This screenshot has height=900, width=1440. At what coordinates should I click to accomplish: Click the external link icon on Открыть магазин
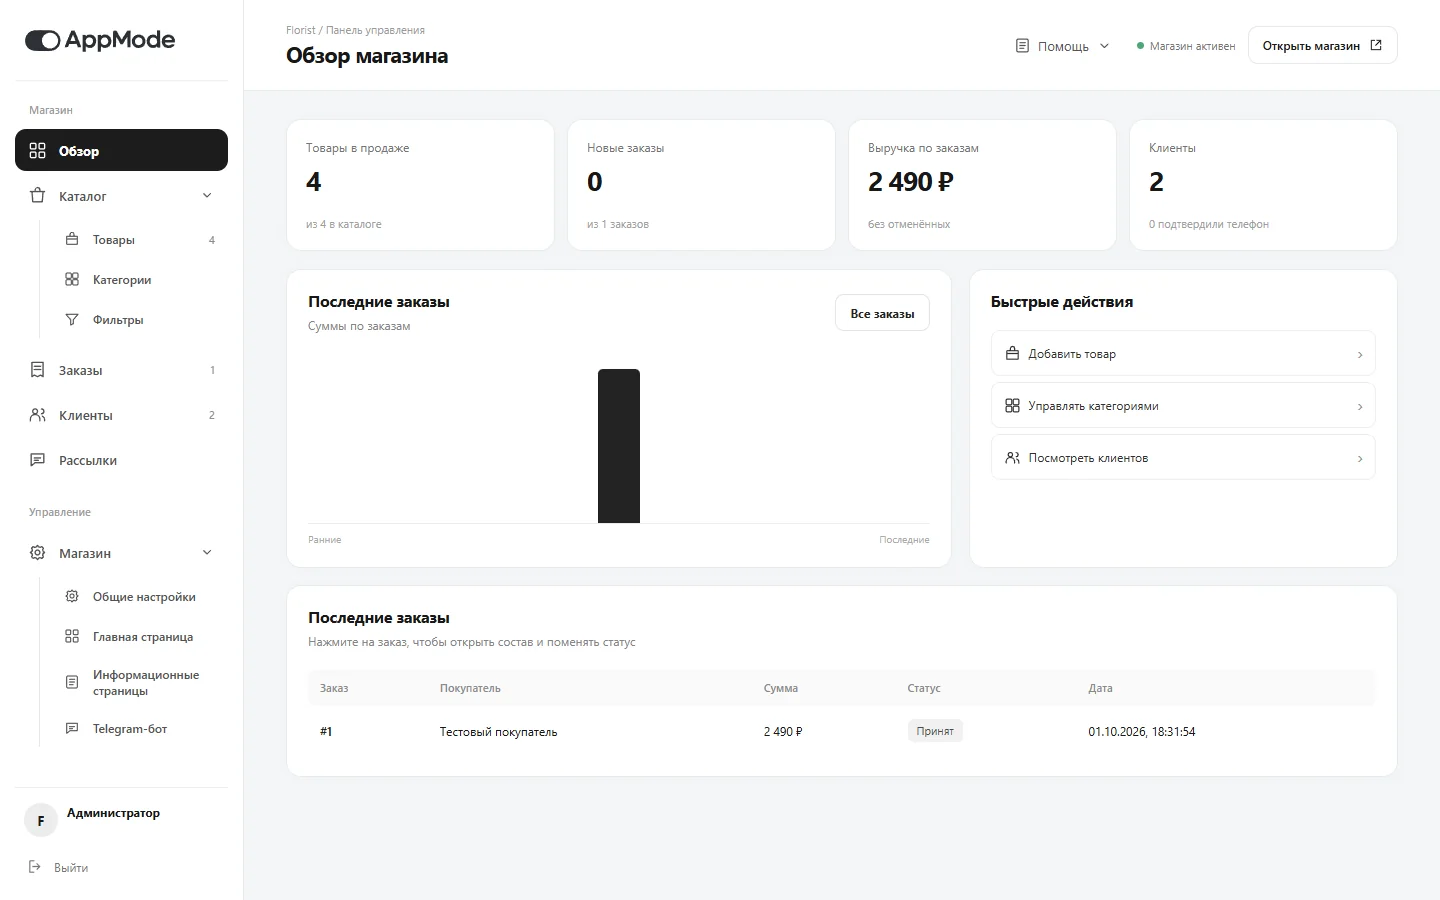(x=1376, y=45)
